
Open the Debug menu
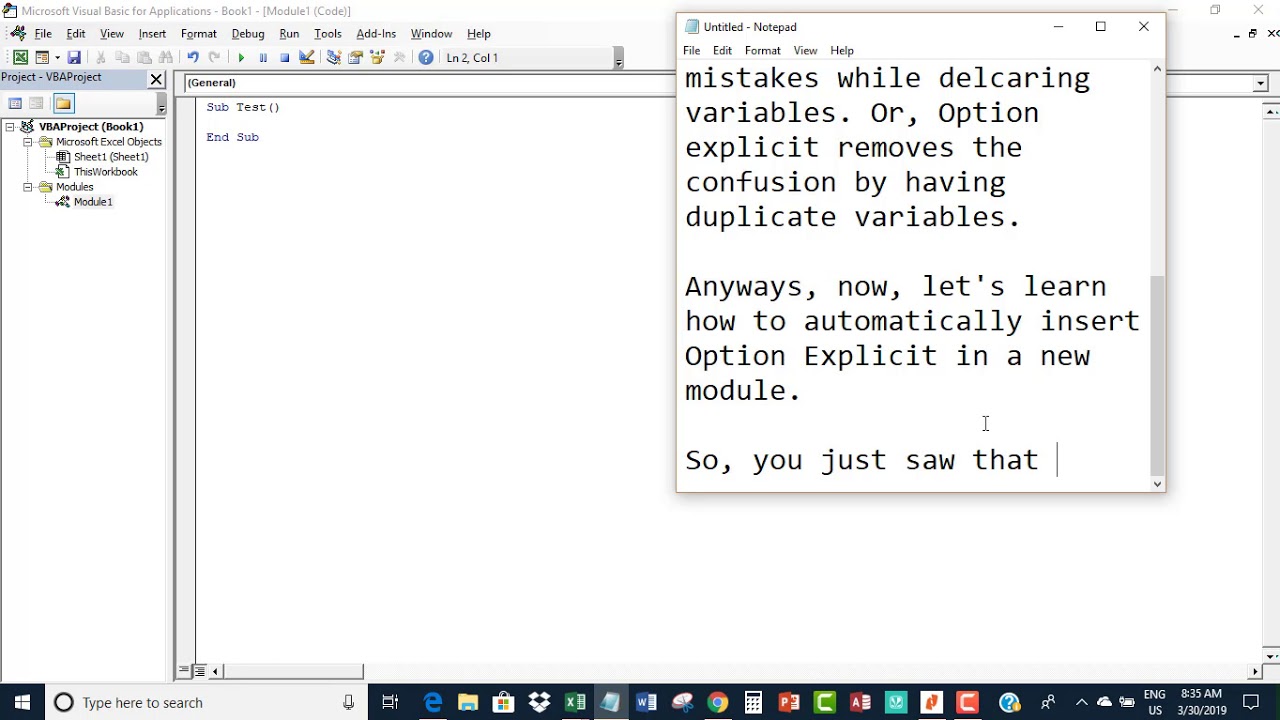pyautogui.click(x=248, y=34)
